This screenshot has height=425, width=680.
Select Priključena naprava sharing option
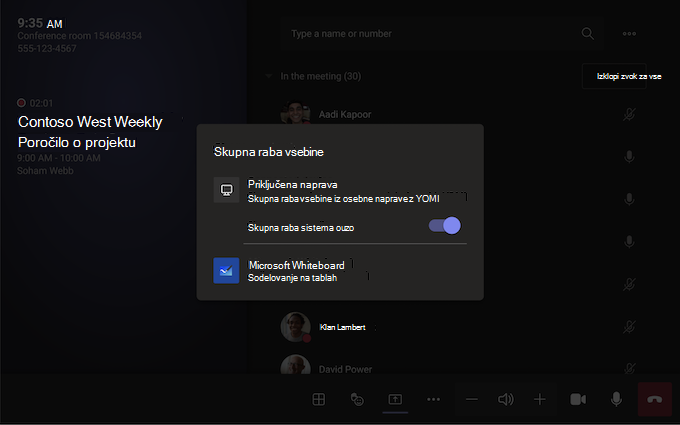pyautogui.click(x=340, y=191)
